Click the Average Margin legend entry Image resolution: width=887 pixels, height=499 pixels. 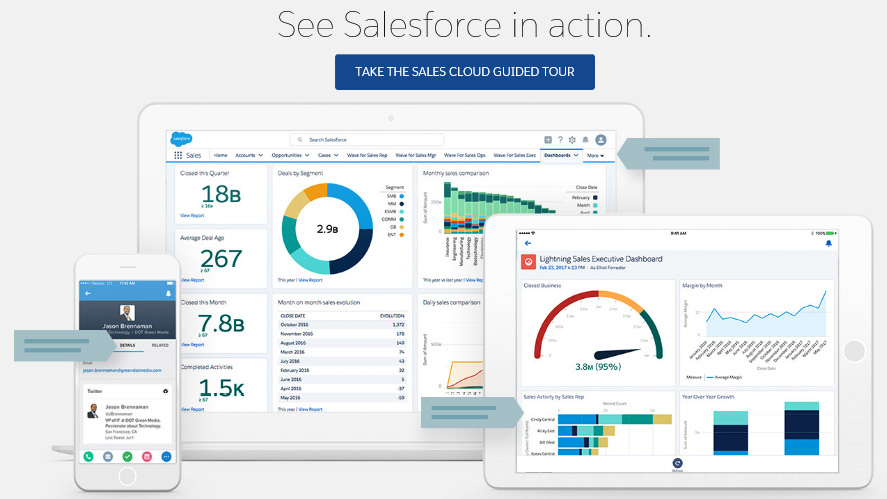pyautogui.click(x=725, y=377)
